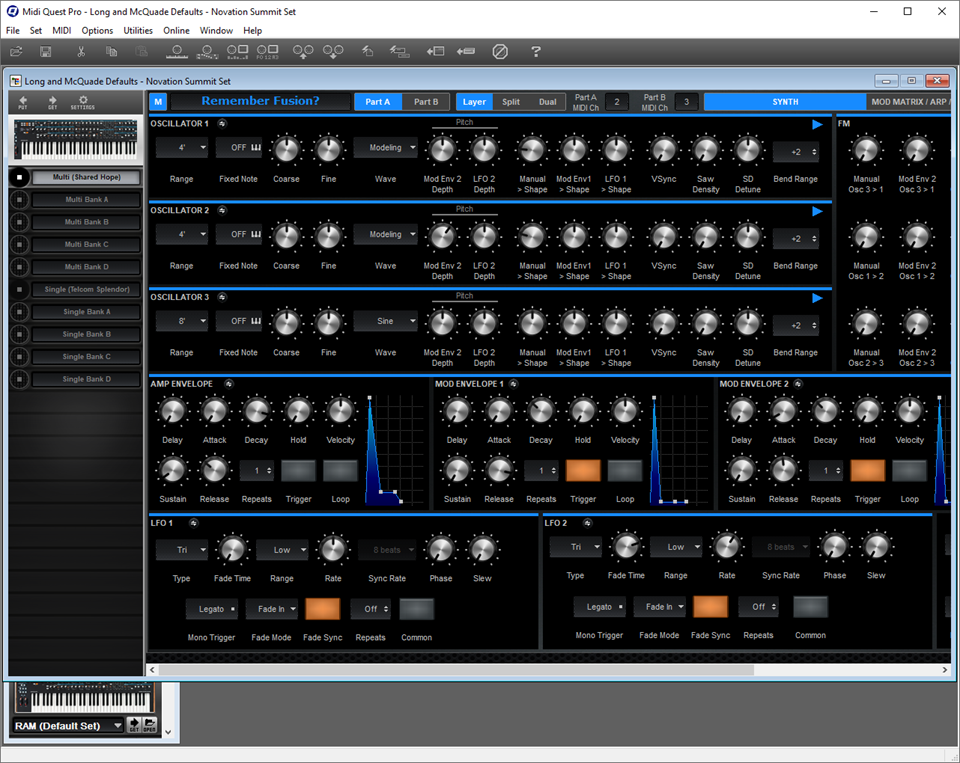This screenshot has width=960, height=763.
Task: Click the blue M button beside patch name
Action: click(158, 101)
